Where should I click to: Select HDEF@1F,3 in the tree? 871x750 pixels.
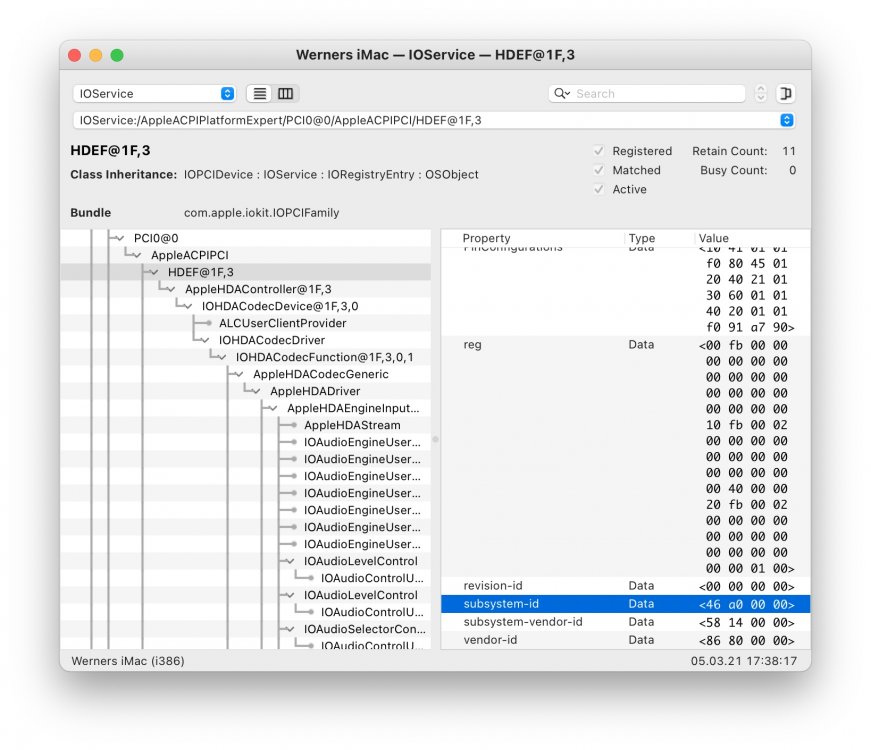[x=201, y=272]
